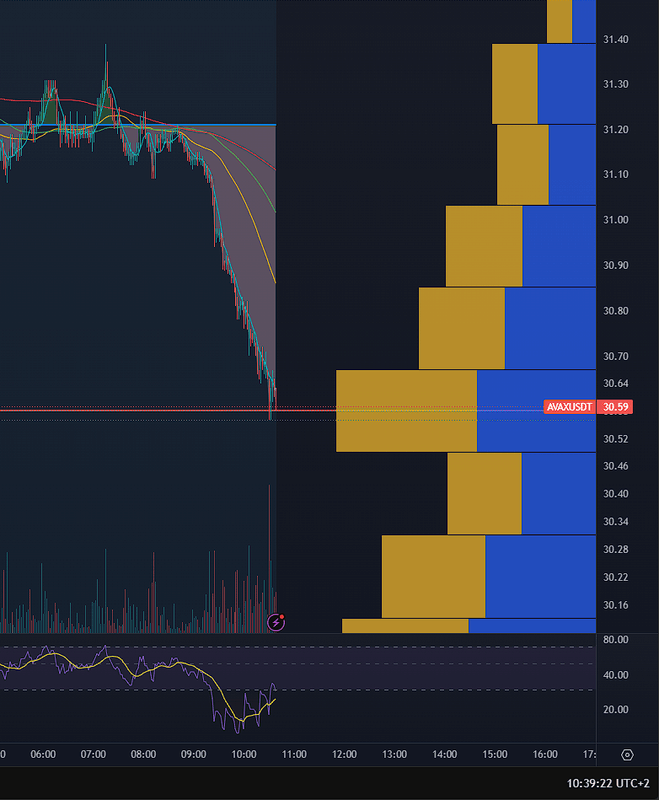Click the blue volume profile bar beside 30.22

(x=541, y=577)
